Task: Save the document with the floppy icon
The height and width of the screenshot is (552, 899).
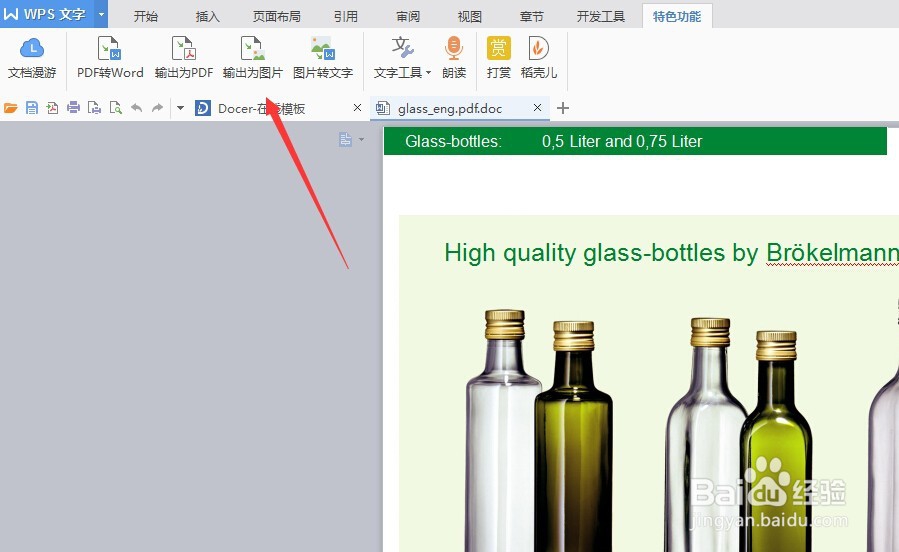Action: 32,108
